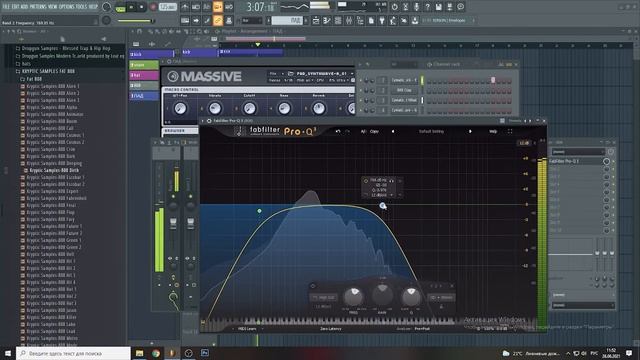Select the hat pattern in the playlist picker
Screen dimensions: 640x360
[x=144, y=75]
